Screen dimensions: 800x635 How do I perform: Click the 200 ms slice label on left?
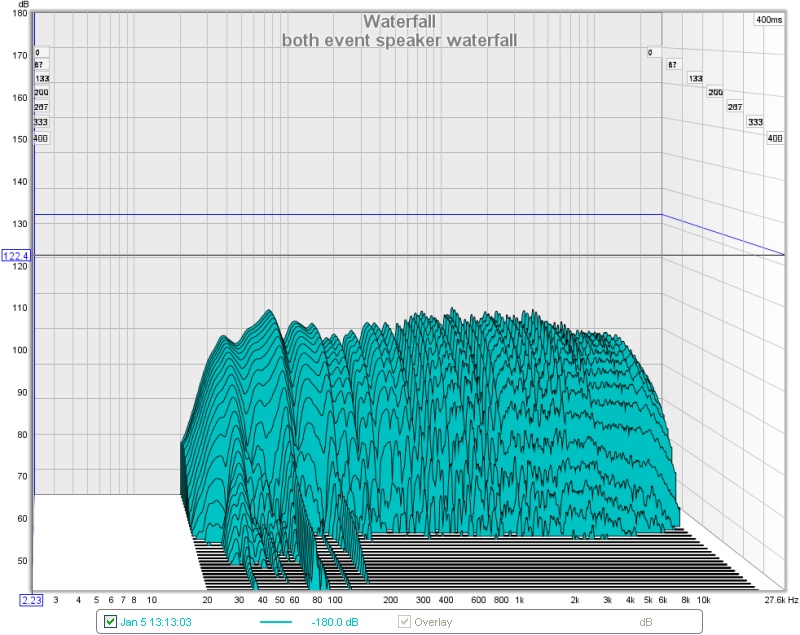(41, 92)
